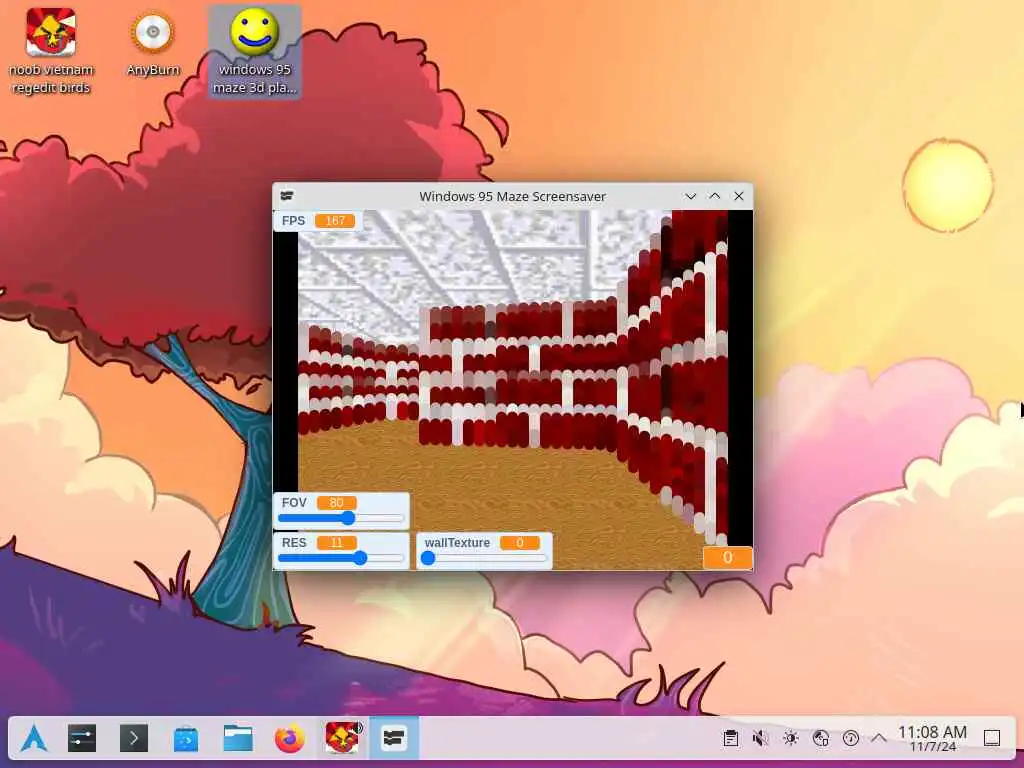Screen dimensions: 1024x768
Task: Expand the hidden system tray icons arrow
Action: coord(879,738)
